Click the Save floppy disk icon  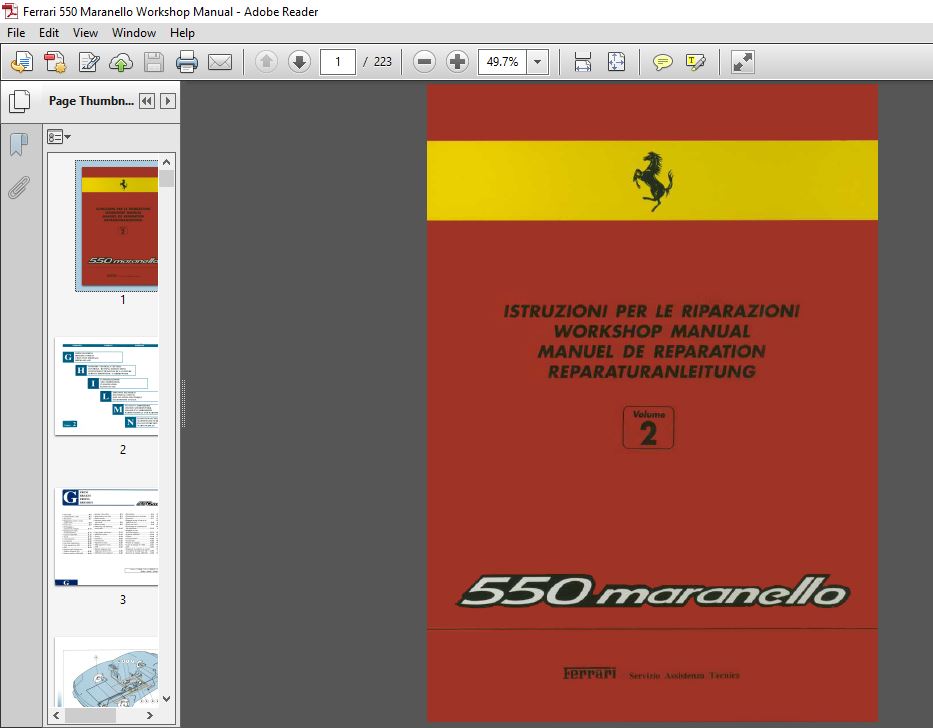click(154, 62)
